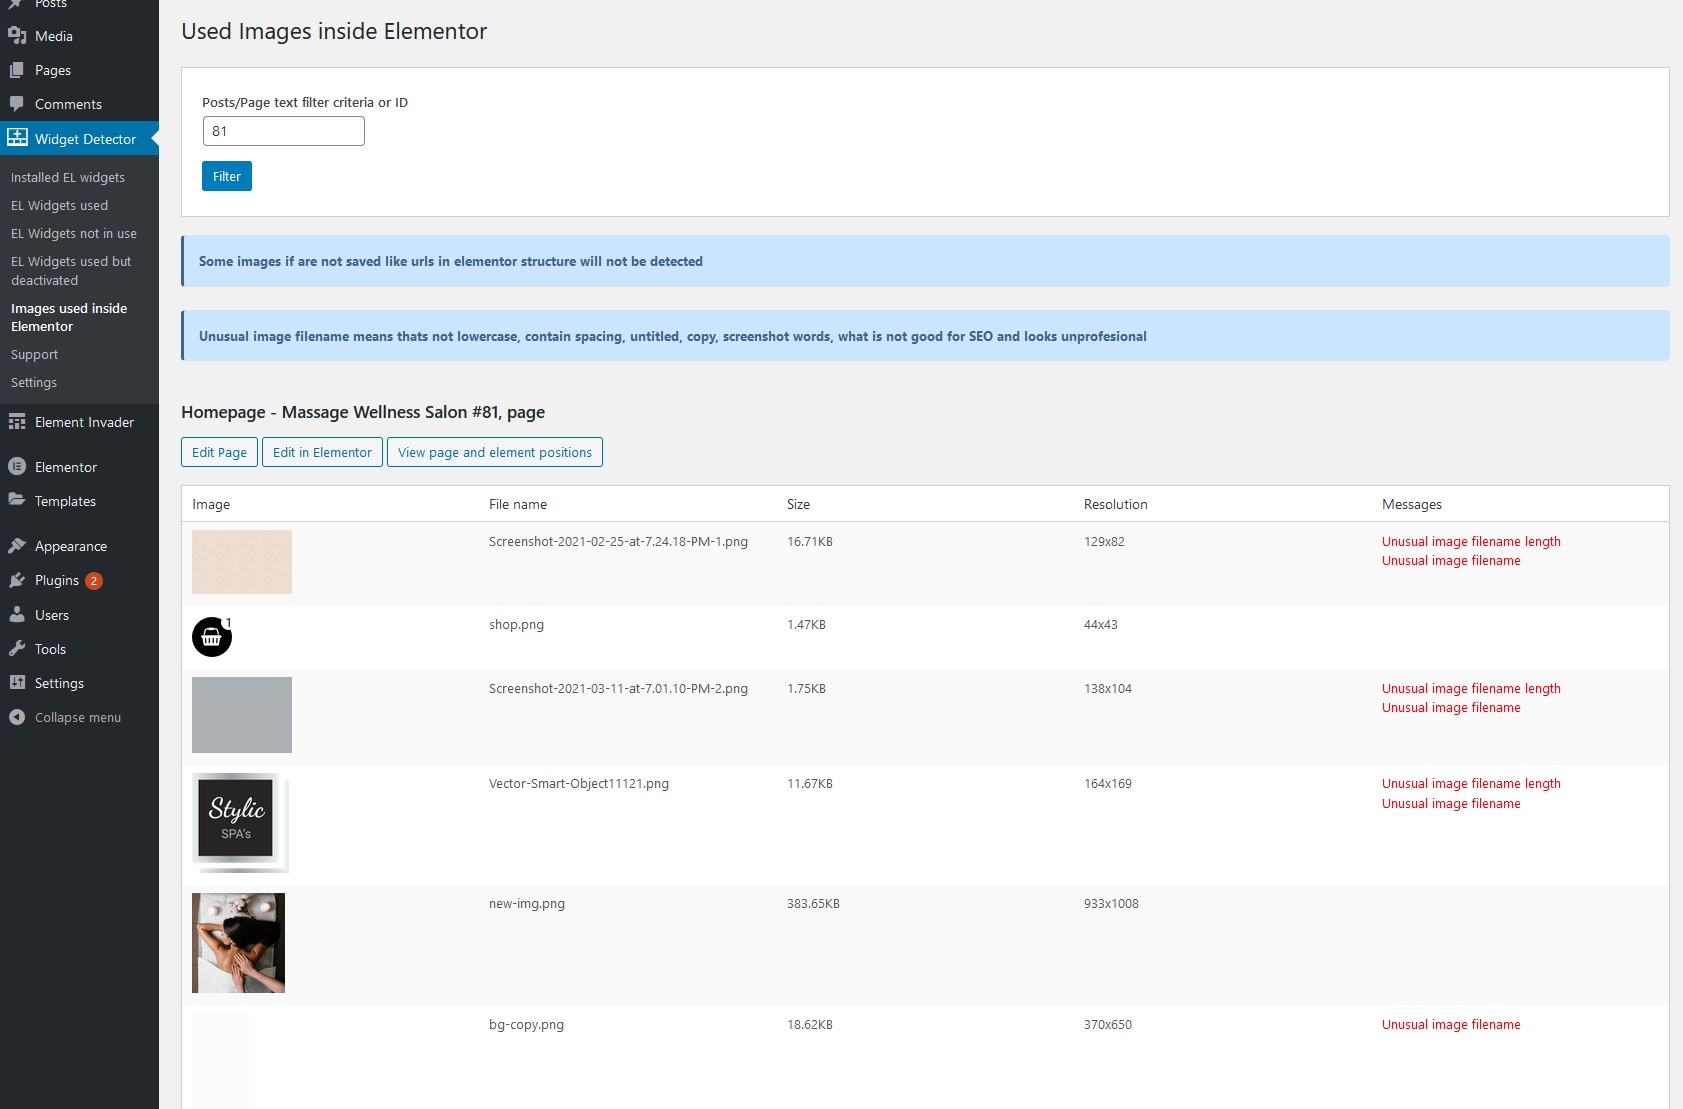Image resolution: width=1683 pixels, height=1109 pixels.
Task: Click the massage photo new-img.png thumbnail
Action: tap(238, 943)
